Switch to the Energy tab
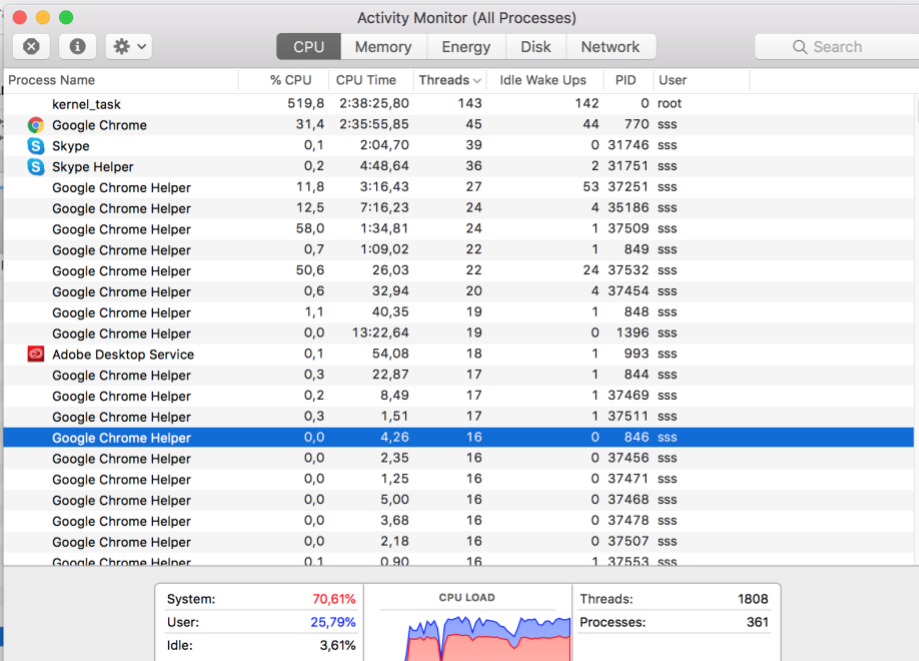This screenshot has width=919, height=661. 466,47
